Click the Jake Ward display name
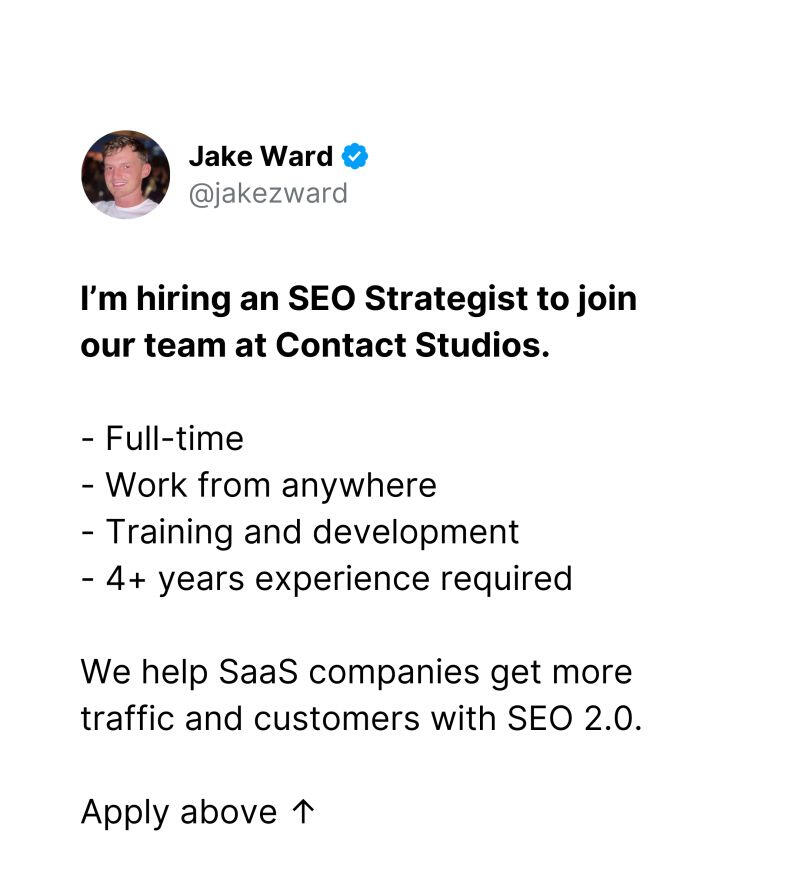Viewport: 800px width, 883px height. (261, 157)
